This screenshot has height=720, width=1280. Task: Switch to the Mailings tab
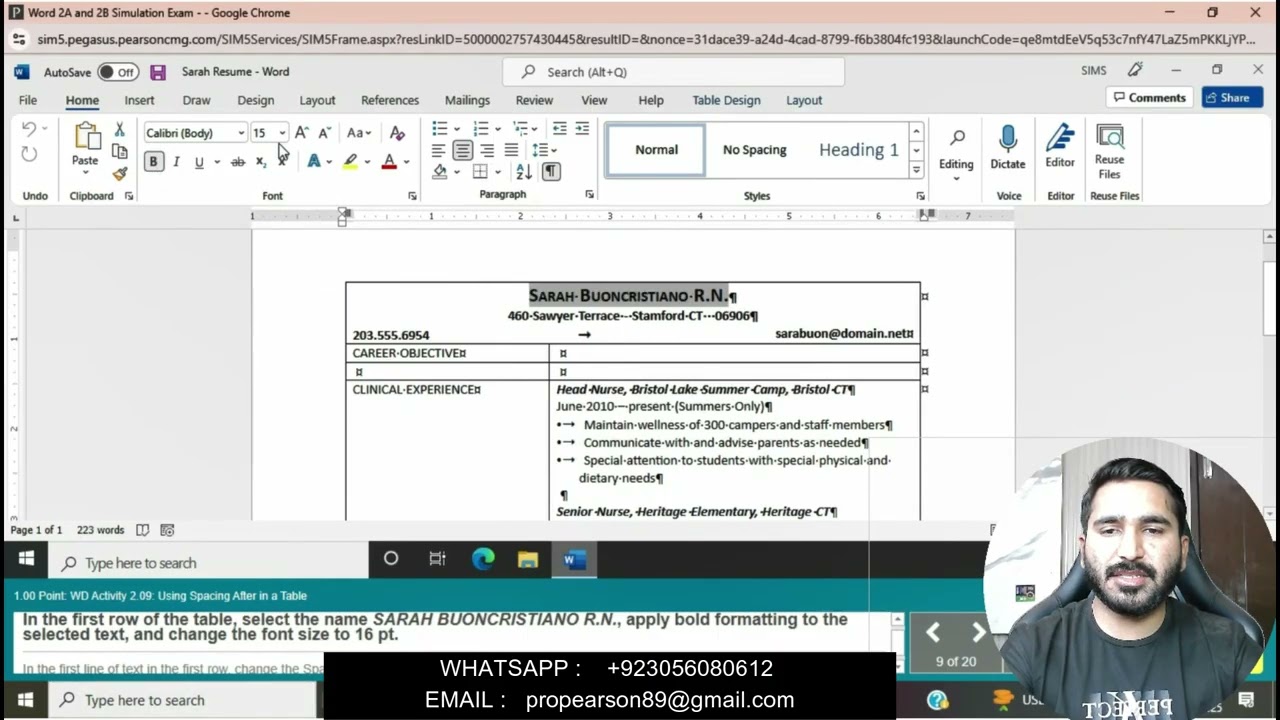pos(467,100)
